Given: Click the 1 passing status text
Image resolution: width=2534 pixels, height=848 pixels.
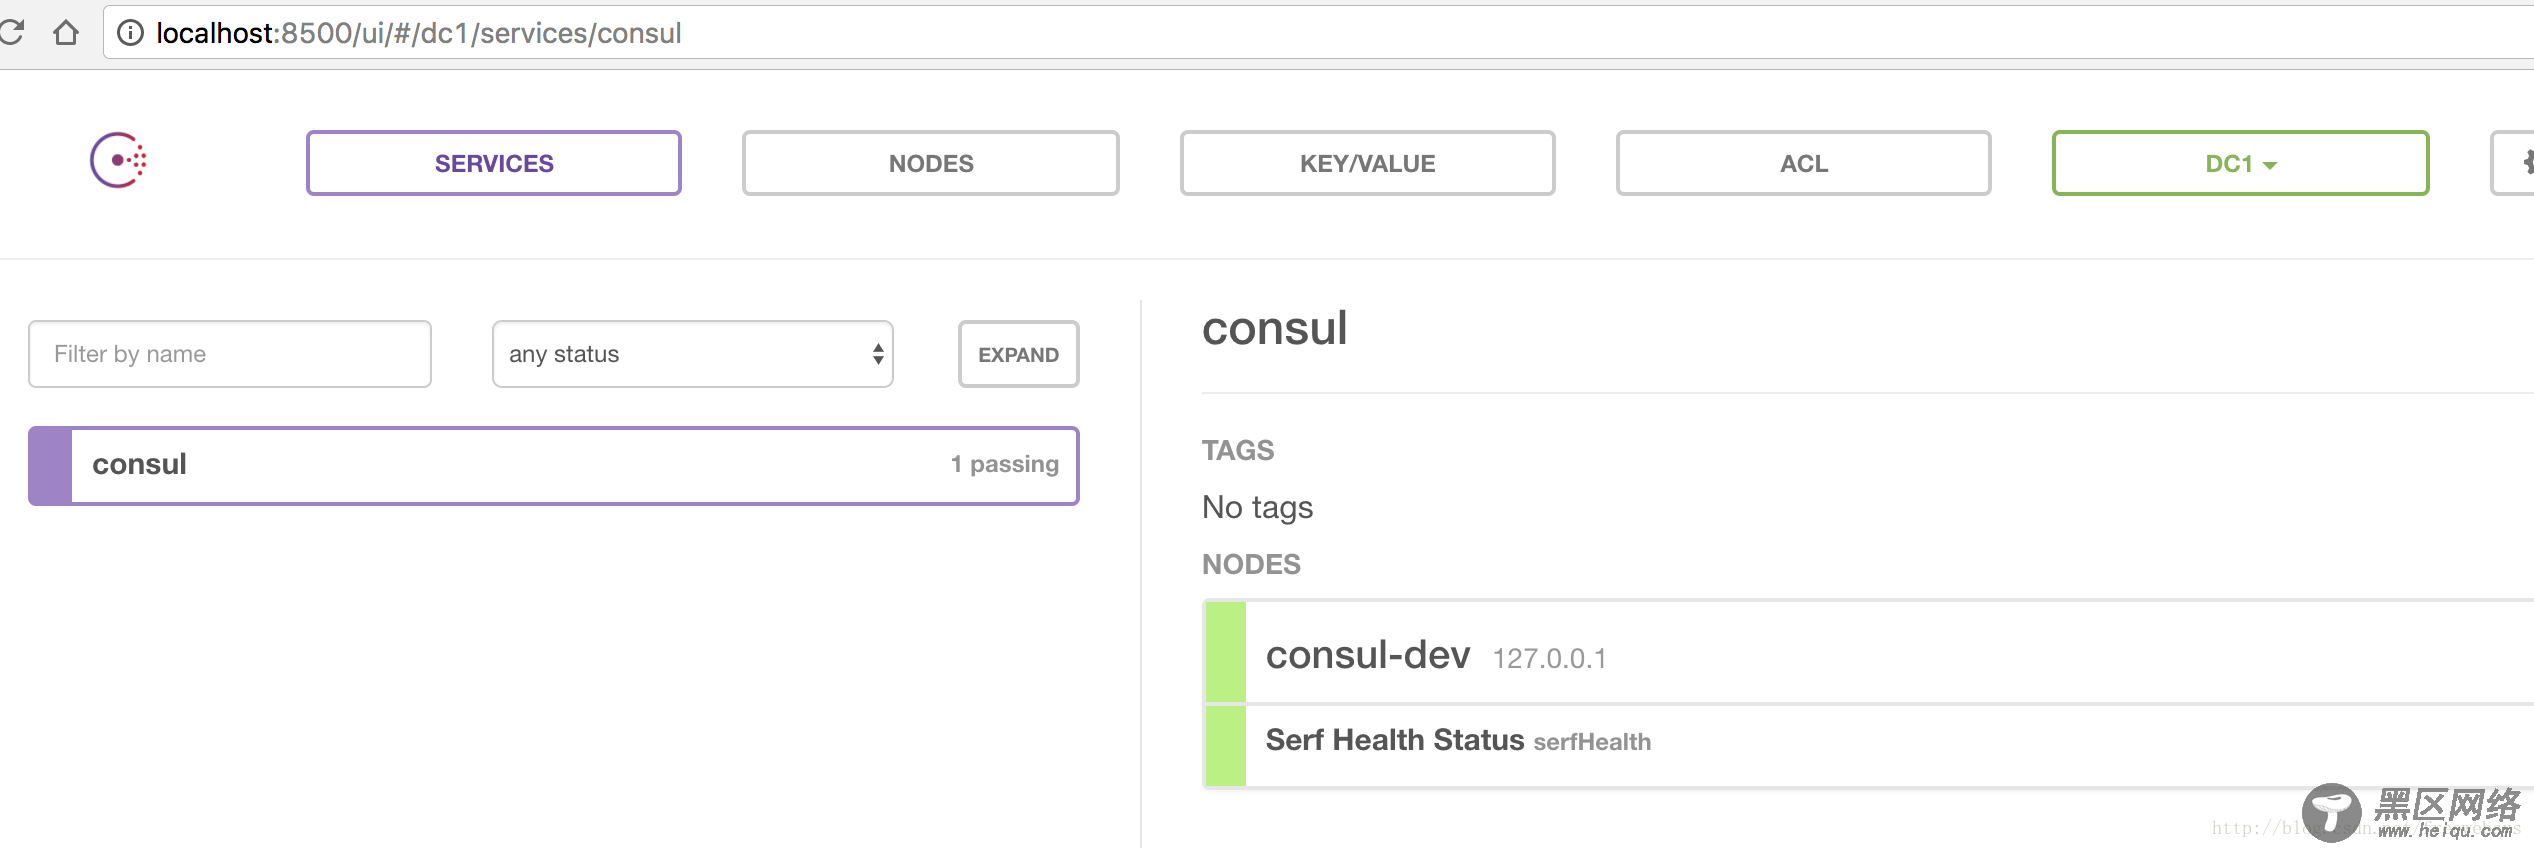Looking at the screenshot, I should 1004,464.
